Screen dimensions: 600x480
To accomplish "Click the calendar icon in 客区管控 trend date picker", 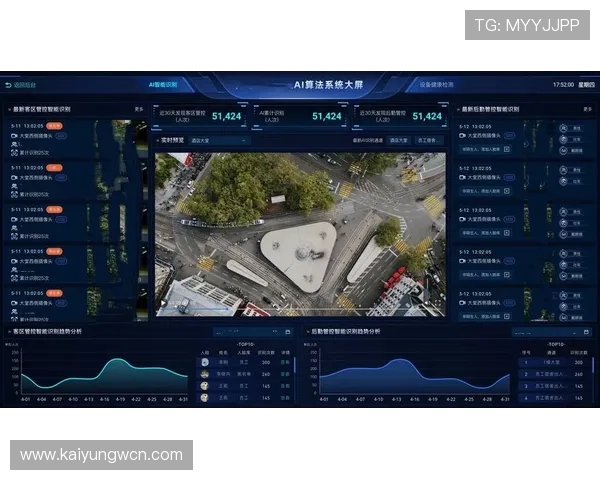I will (288, 332).
